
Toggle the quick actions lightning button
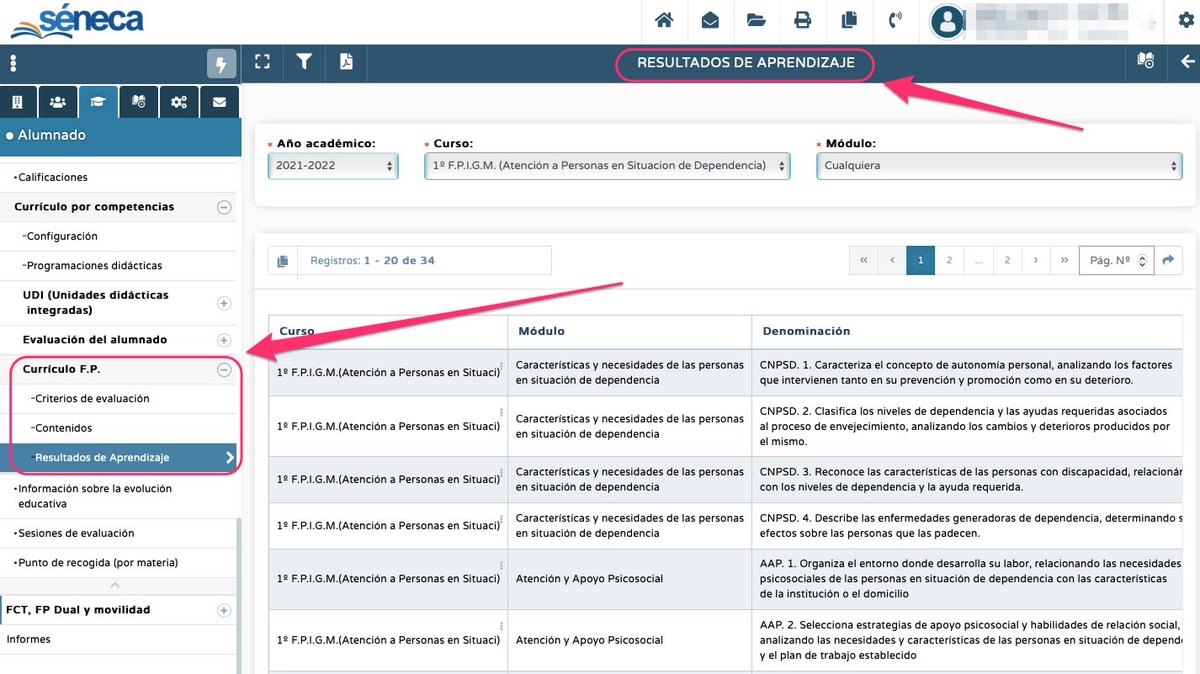[x=221, y=61]
